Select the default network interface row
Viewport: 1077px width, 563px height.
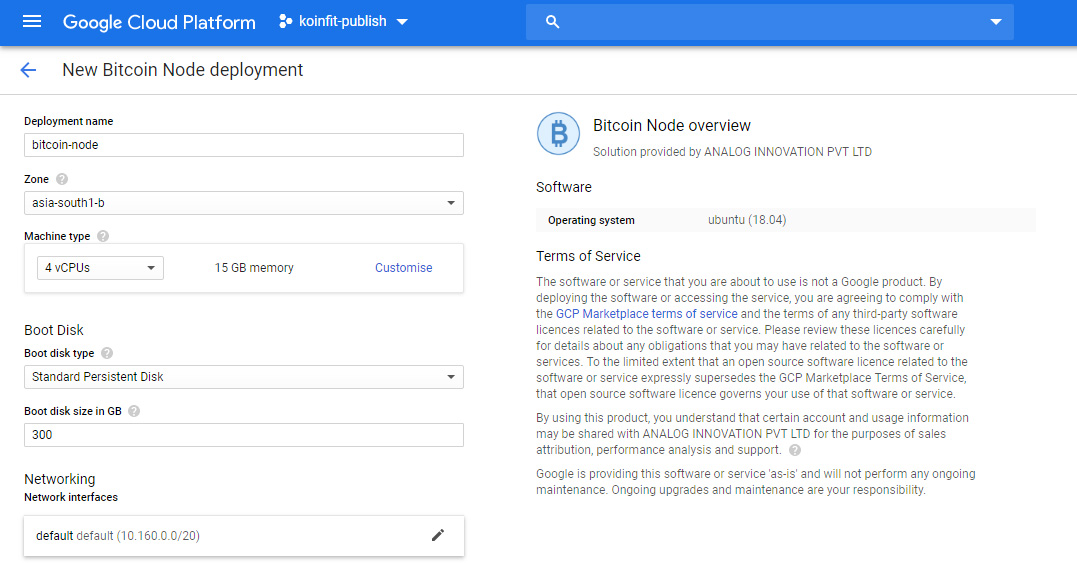click(x=244, y=536)
